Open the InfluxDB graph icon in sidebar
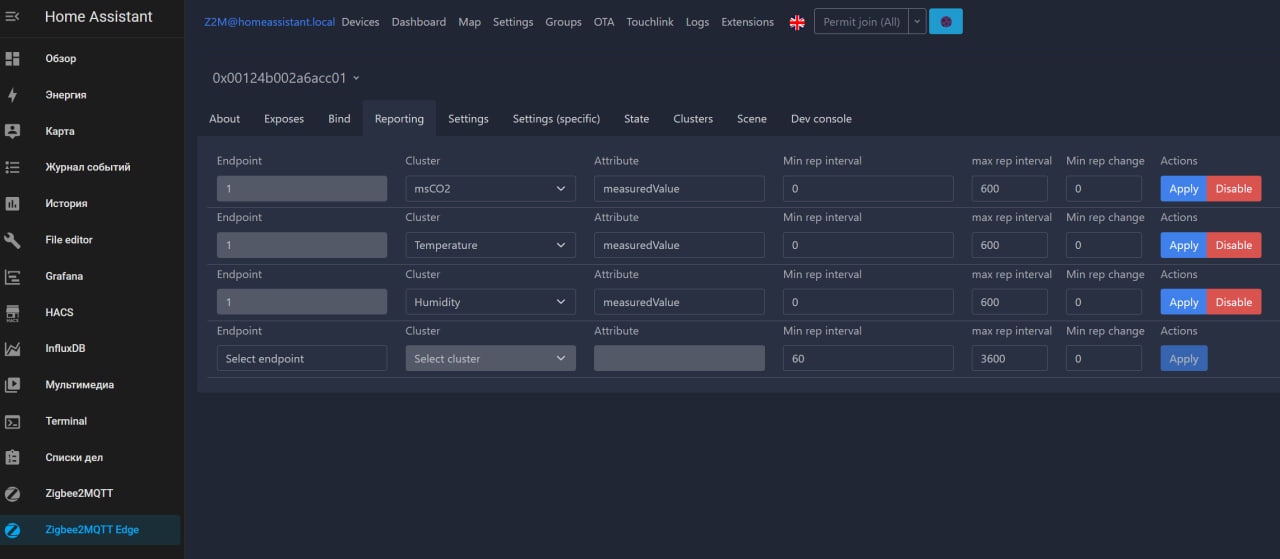 coord(13,349)
